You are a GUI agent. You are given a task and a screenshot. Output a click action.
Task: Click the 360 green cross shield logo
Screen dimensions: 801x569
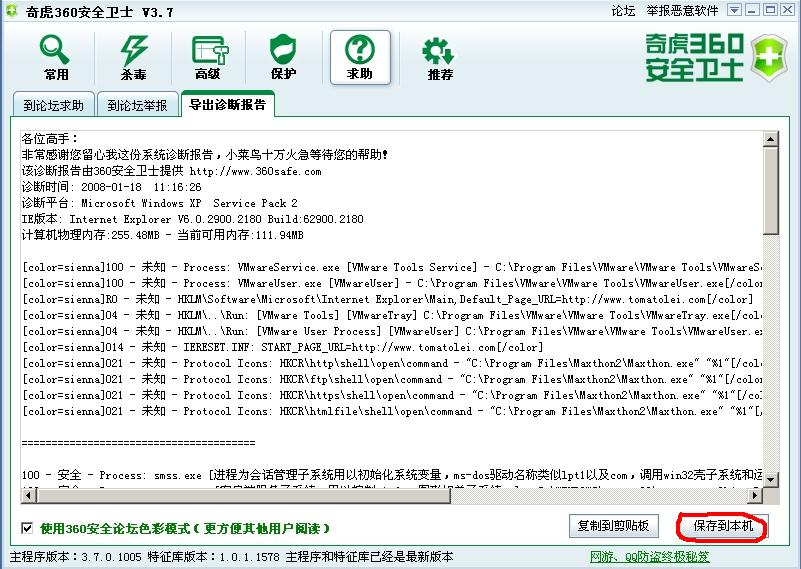click(x=768, y=58)
